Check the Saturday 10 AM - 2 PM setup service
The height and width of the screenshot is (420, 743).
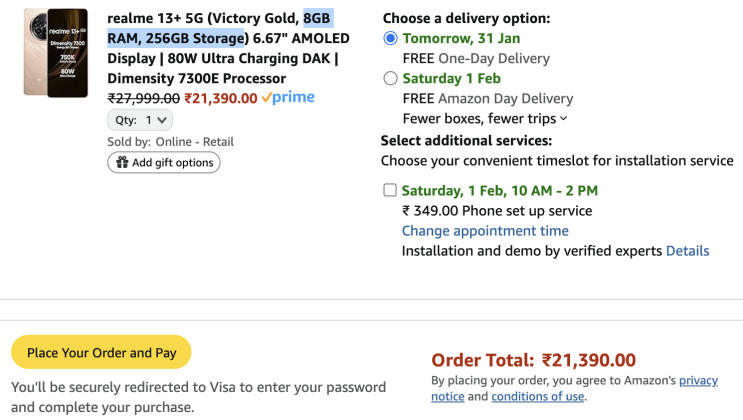[389, 191]
